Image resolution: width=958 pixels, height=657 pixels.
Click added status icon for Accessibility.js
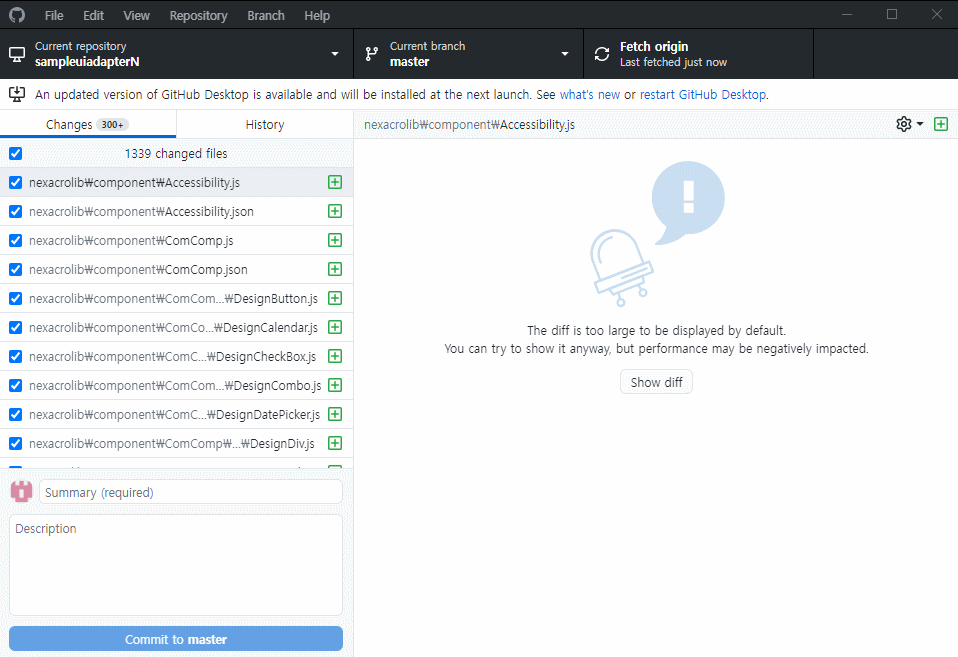[335, 182]
